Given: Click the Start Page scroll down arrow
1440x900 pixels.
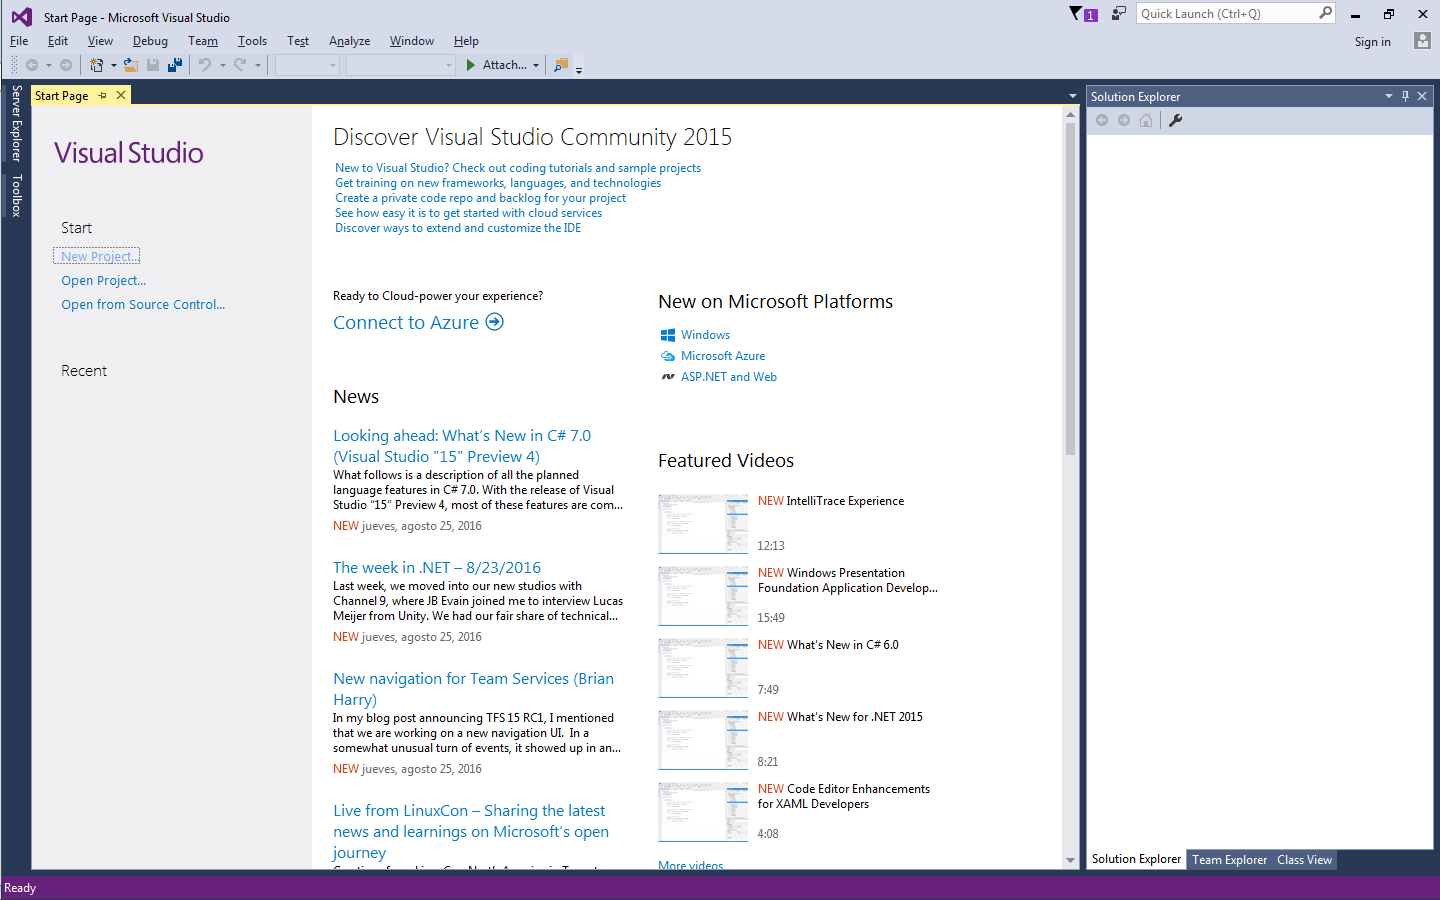Looking at the screenshot, I should (1070, 860).
